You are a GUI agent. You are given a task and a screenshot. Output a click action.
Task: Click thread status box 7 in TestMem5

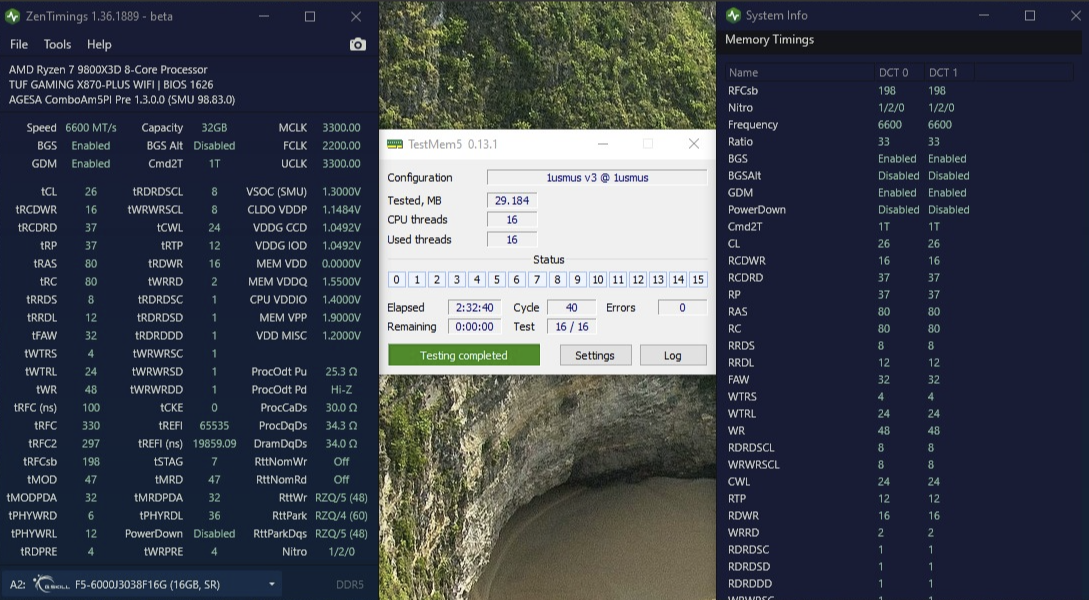coord(537,279)
